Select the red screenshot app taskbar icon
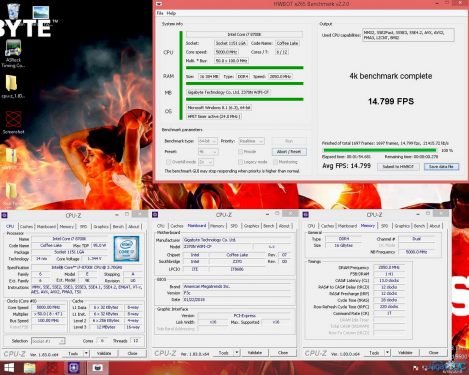This screenshot has height=375, width=469. click(52, 368)
